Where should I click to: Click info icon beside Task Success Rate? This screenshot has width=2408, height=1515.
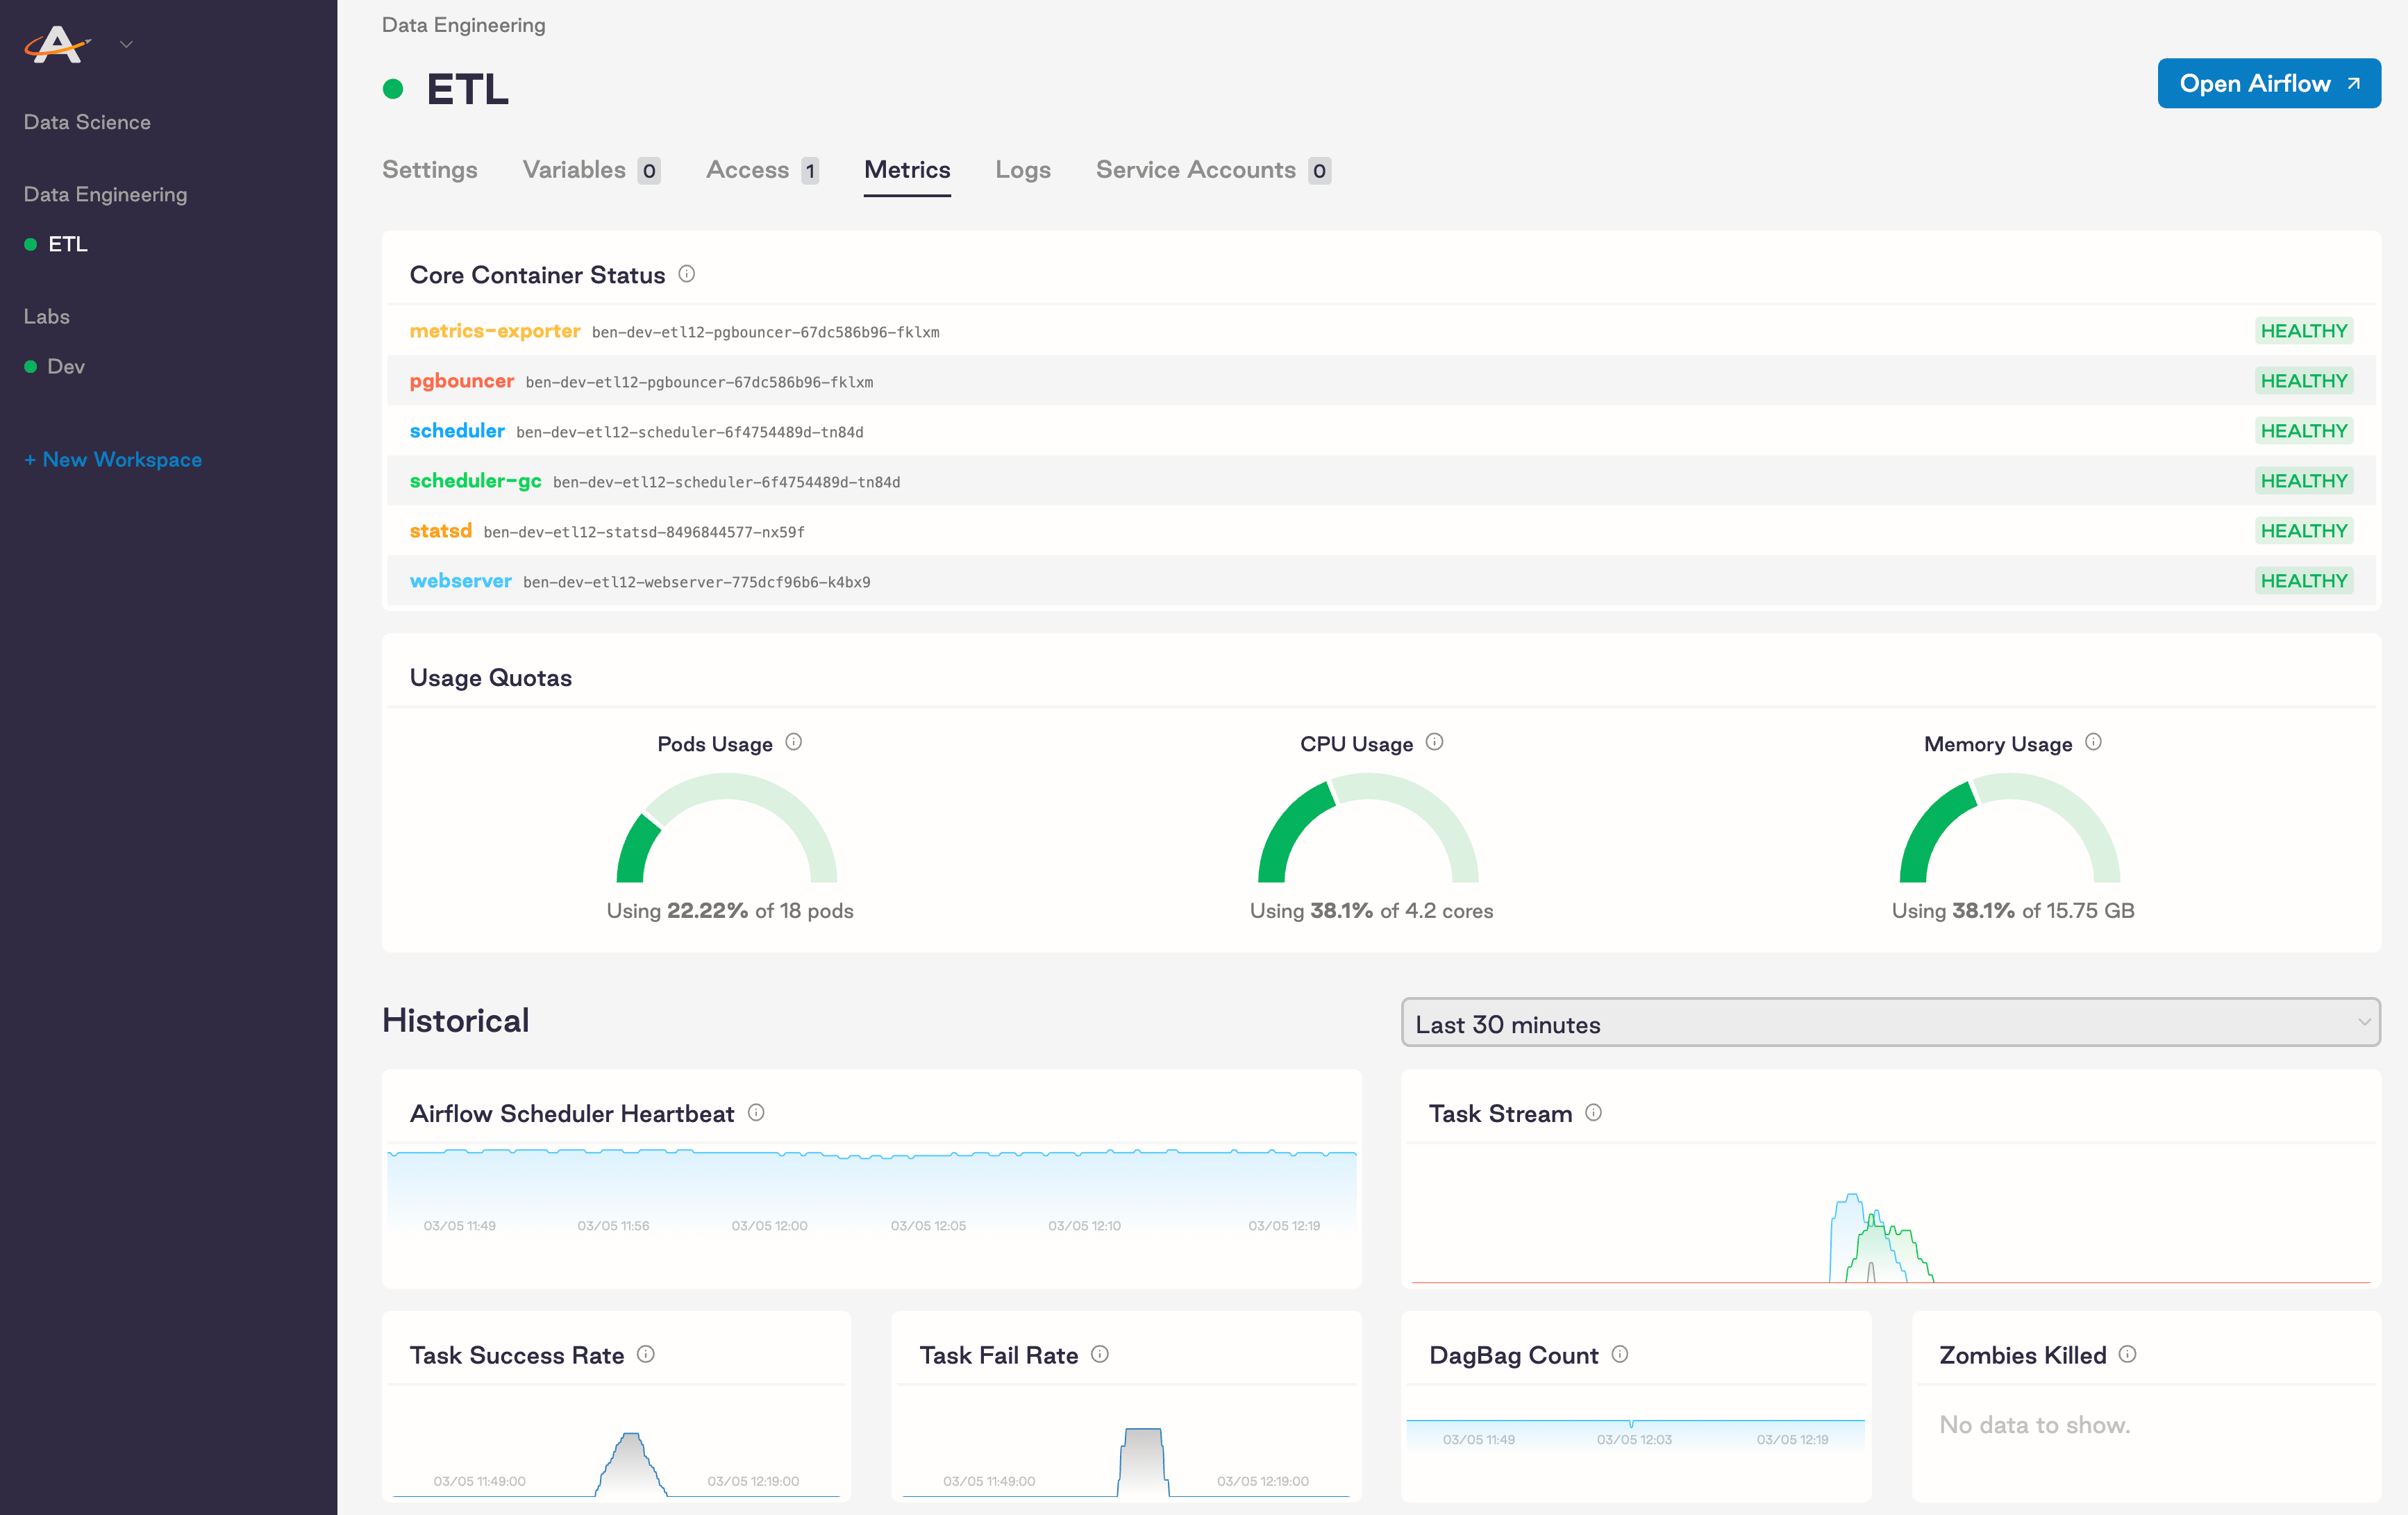pos(646,1354)
